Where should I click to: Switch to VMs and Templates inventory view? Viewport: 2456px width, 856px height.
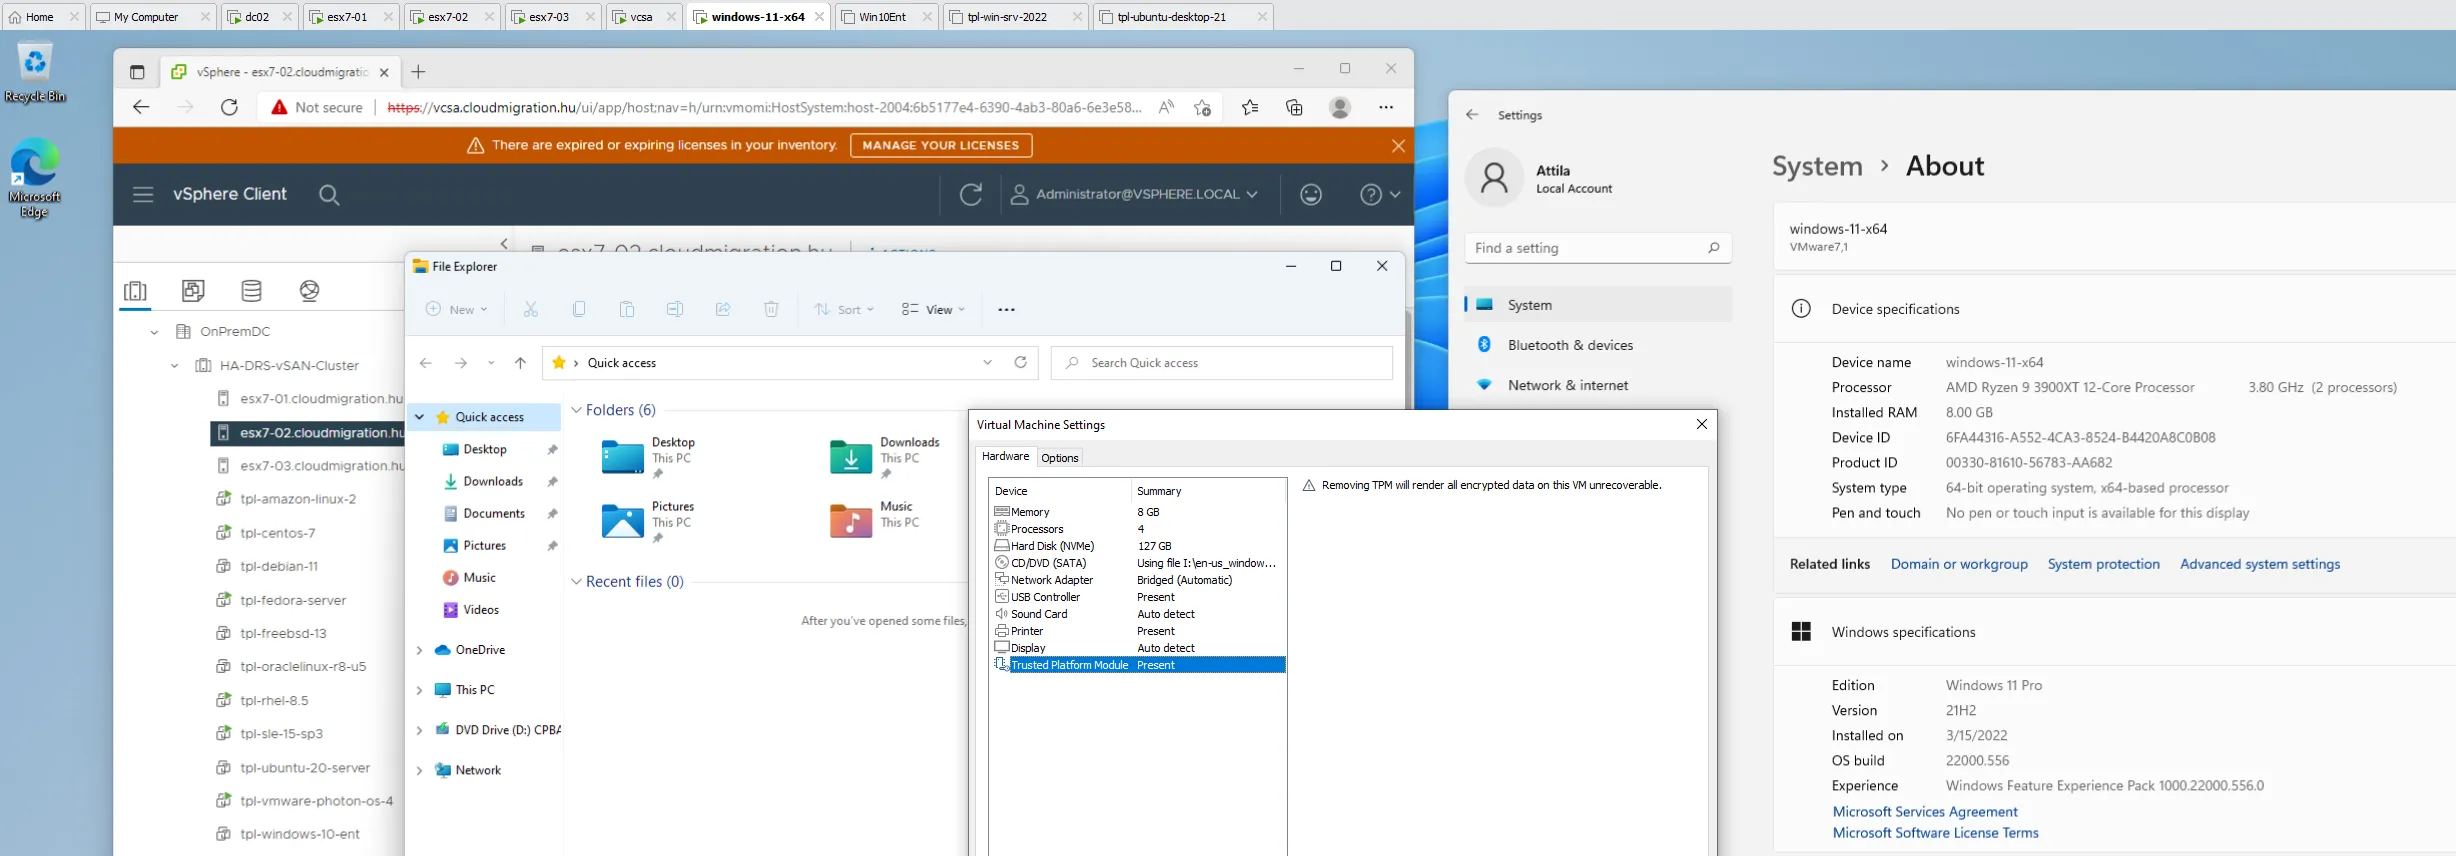tap(193, 291)
